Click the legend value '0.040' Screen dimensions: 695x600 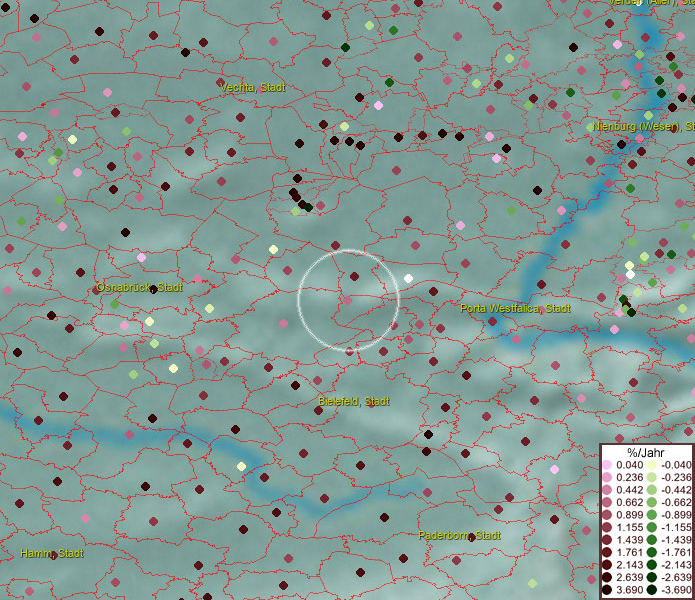(x=629, y=465)
